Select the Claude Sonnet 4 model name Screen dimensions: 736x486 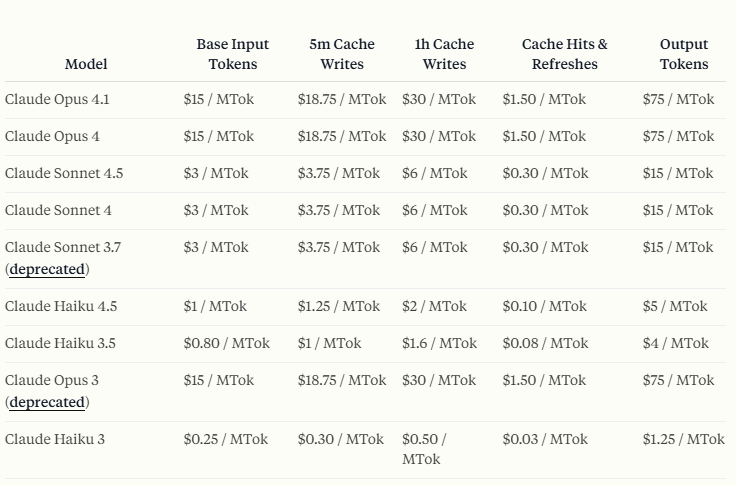[58, 210]
